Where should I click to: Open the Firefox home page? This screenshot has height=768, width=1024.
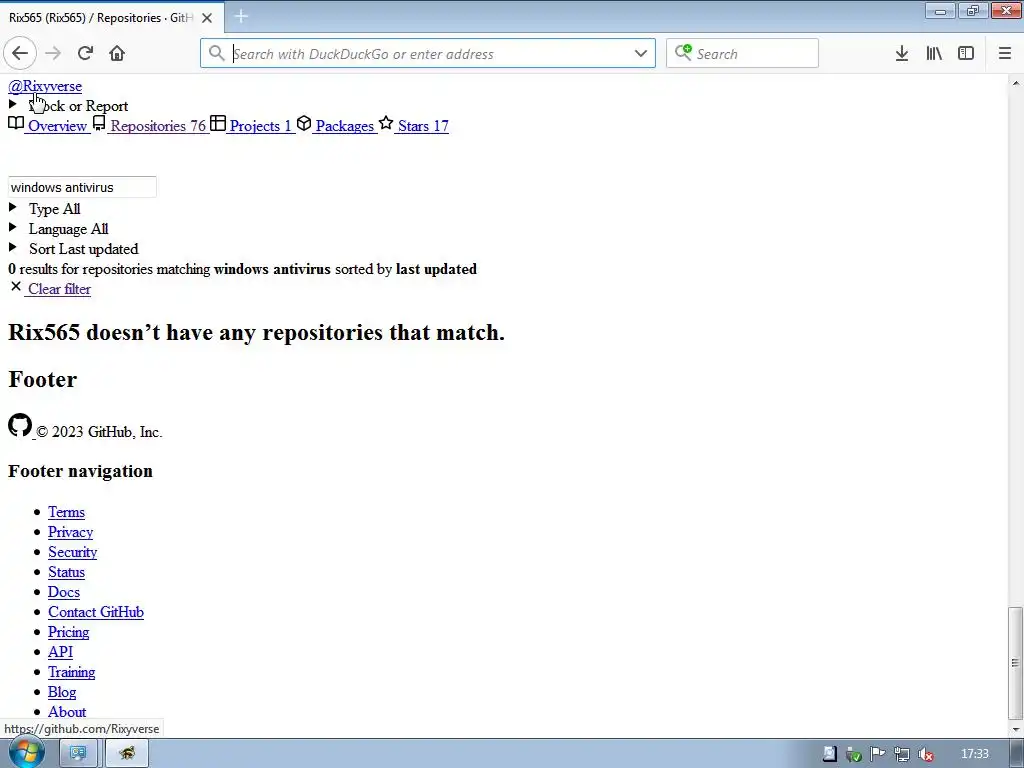pyautogui.click(x=117, y=54)
